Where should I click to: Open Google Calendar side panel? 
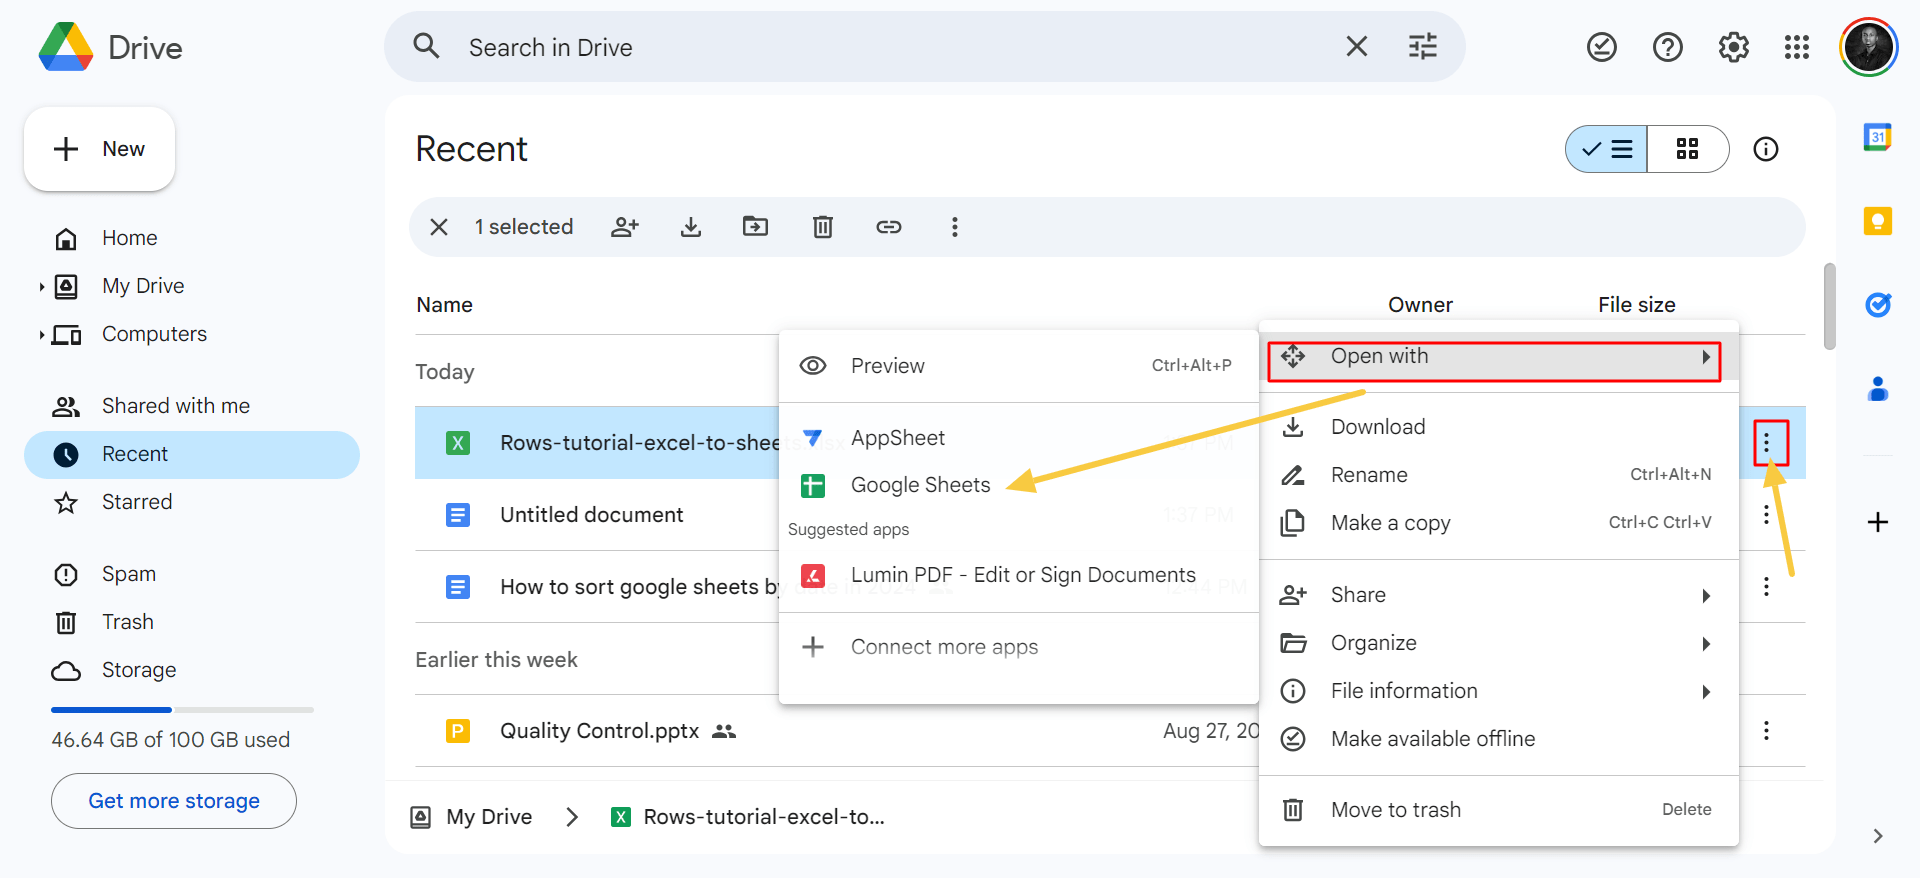pyautogui.click(x=1877, y=137)
